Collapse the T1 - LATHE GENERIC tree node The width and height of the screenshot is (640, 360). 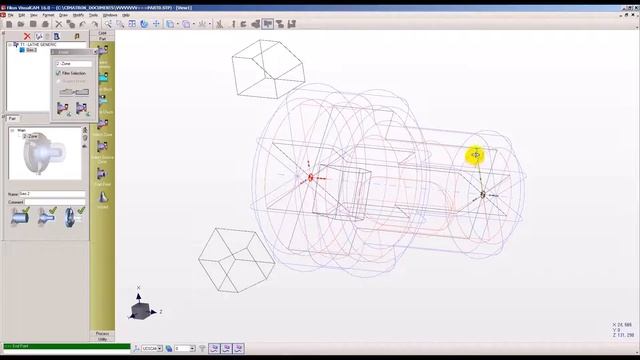click(x=10, y=44)
